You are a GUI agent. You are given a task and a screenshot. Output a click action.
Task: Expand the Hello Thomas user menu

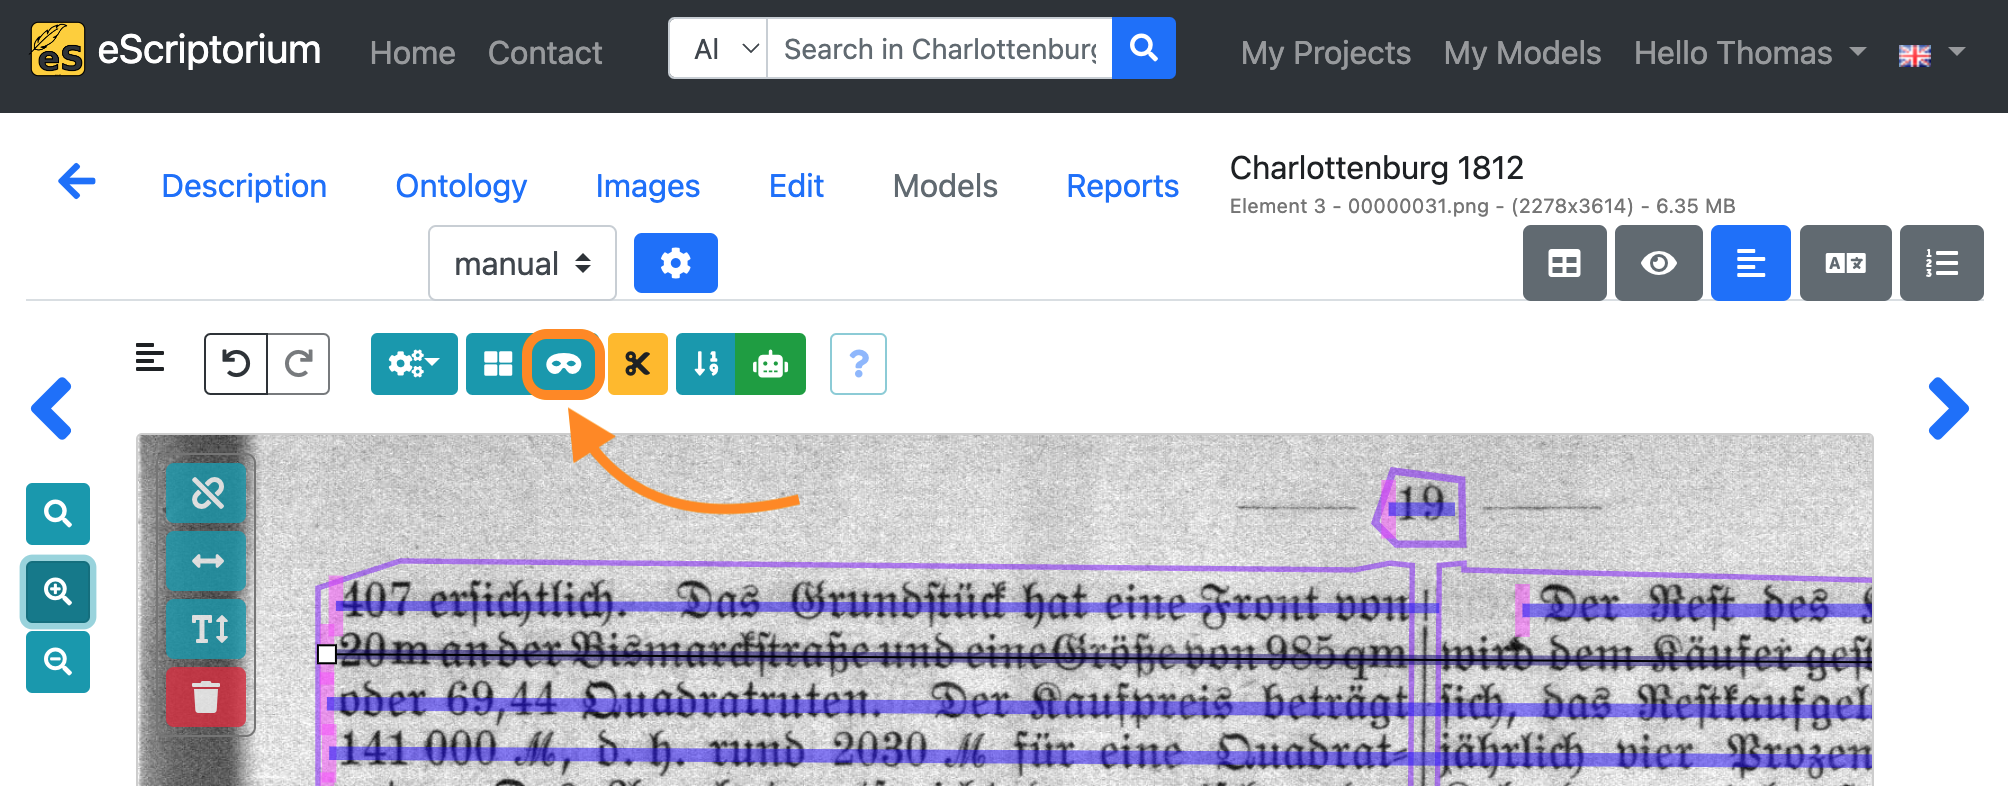(1749, 53)
